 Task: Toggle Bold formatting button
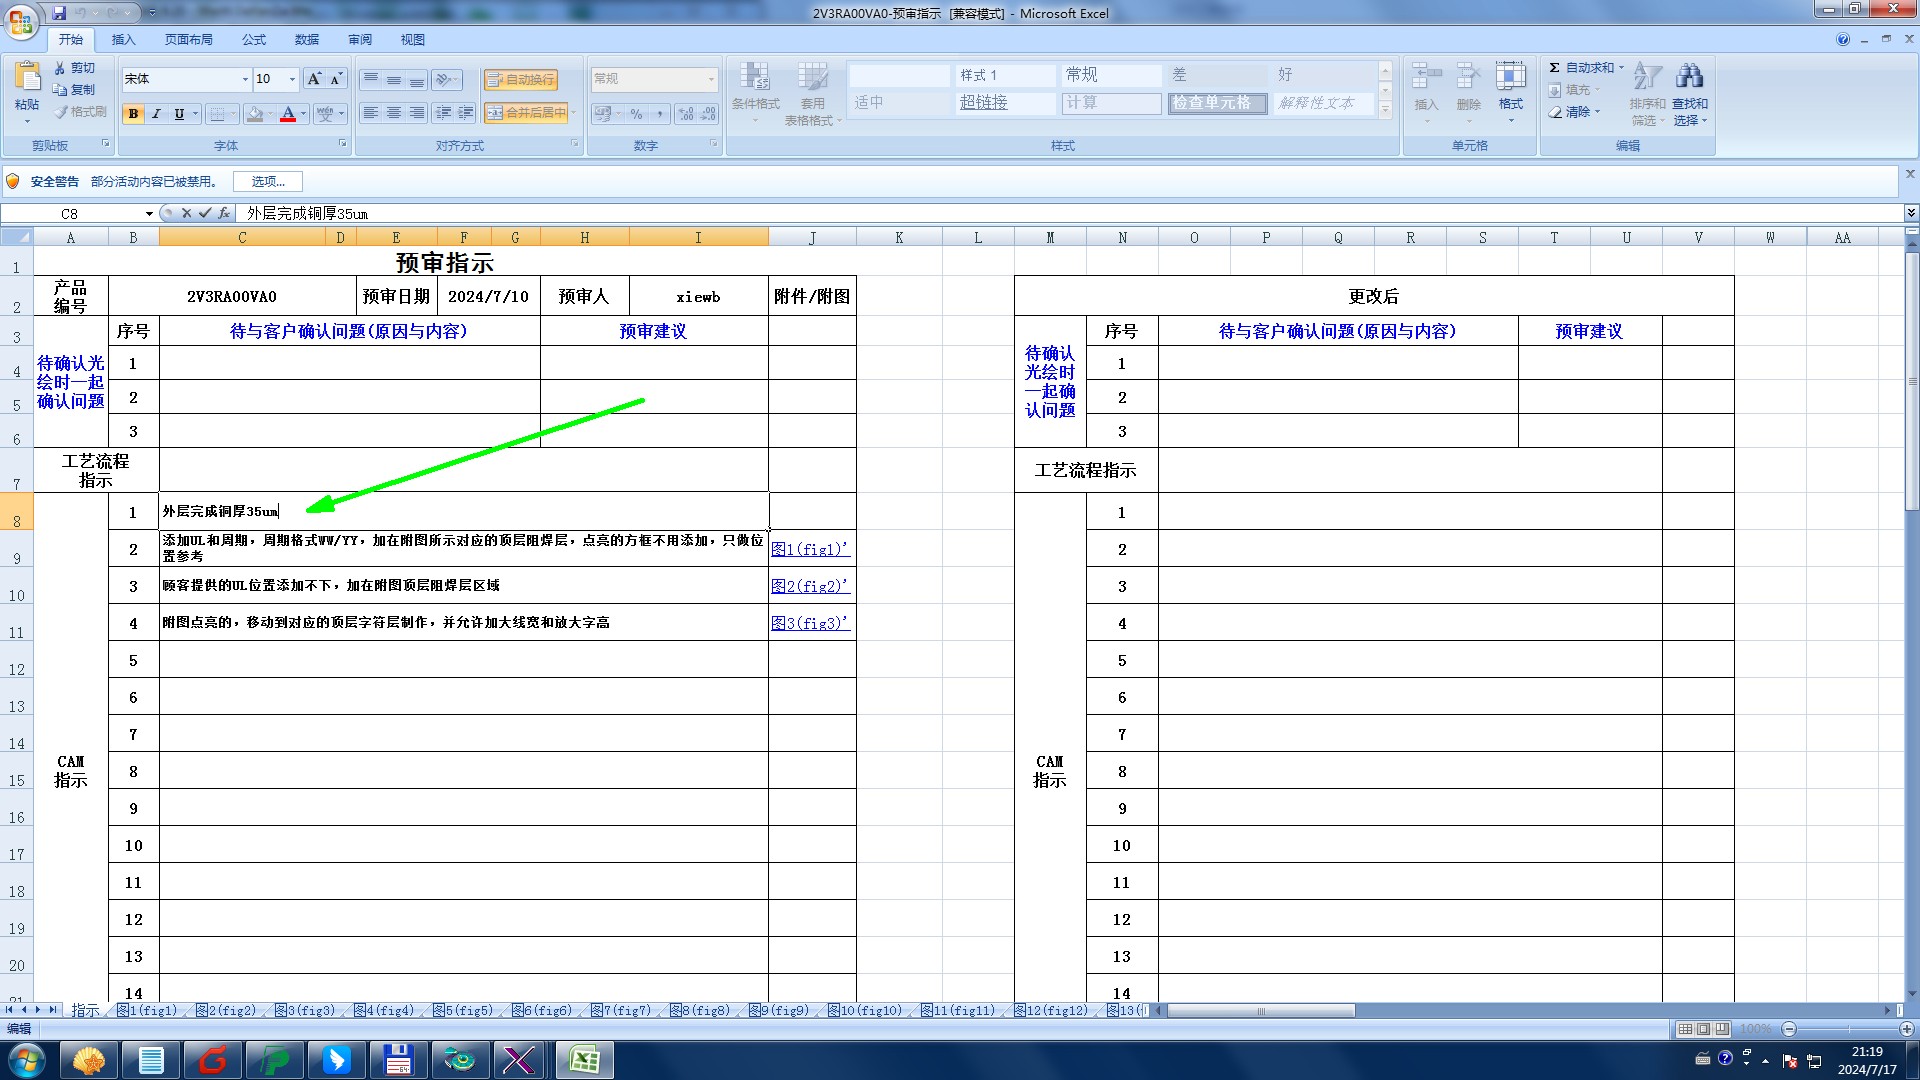pyautogui.click(x=133, y=114)
